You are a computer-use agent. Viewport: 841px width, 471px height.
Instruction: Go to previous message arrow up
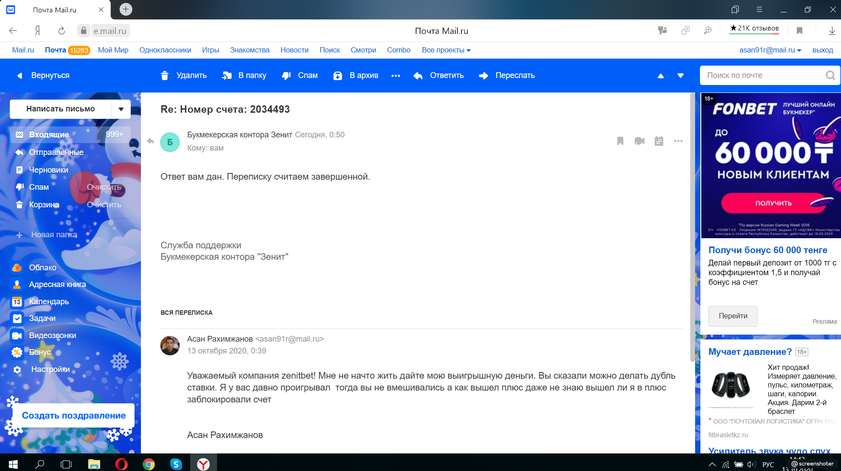click(661, 76)
